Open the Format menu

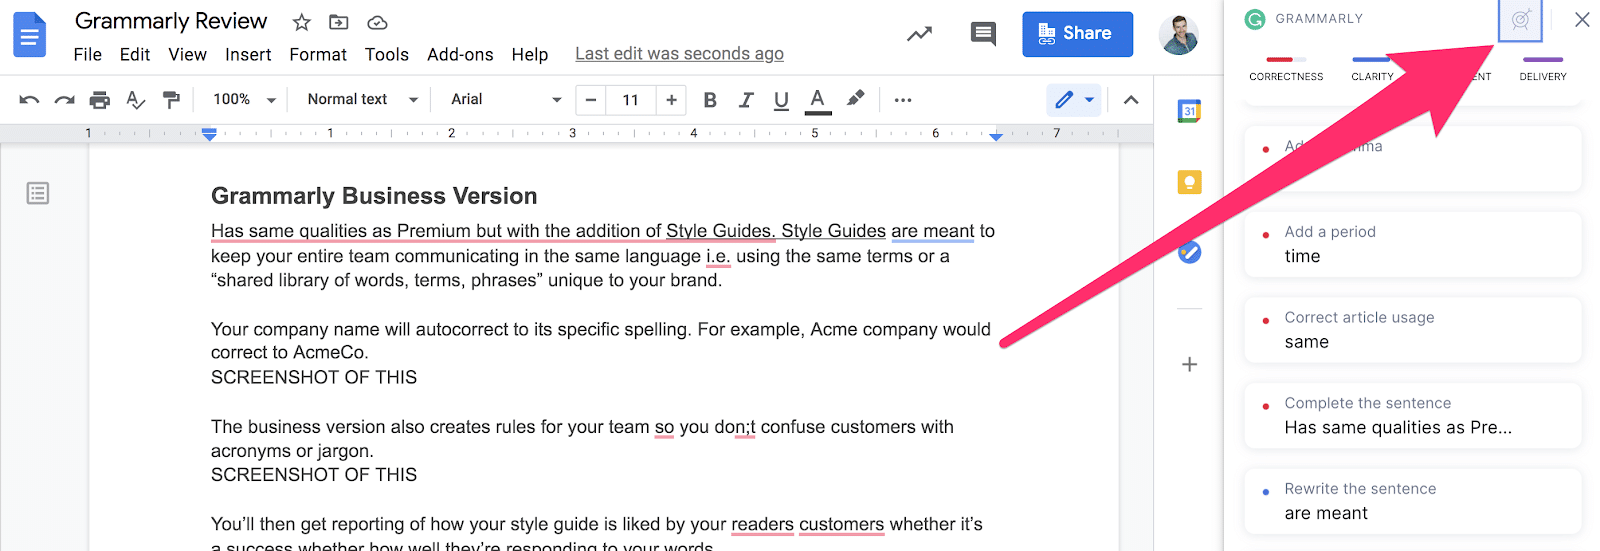(x=318, y=54)
